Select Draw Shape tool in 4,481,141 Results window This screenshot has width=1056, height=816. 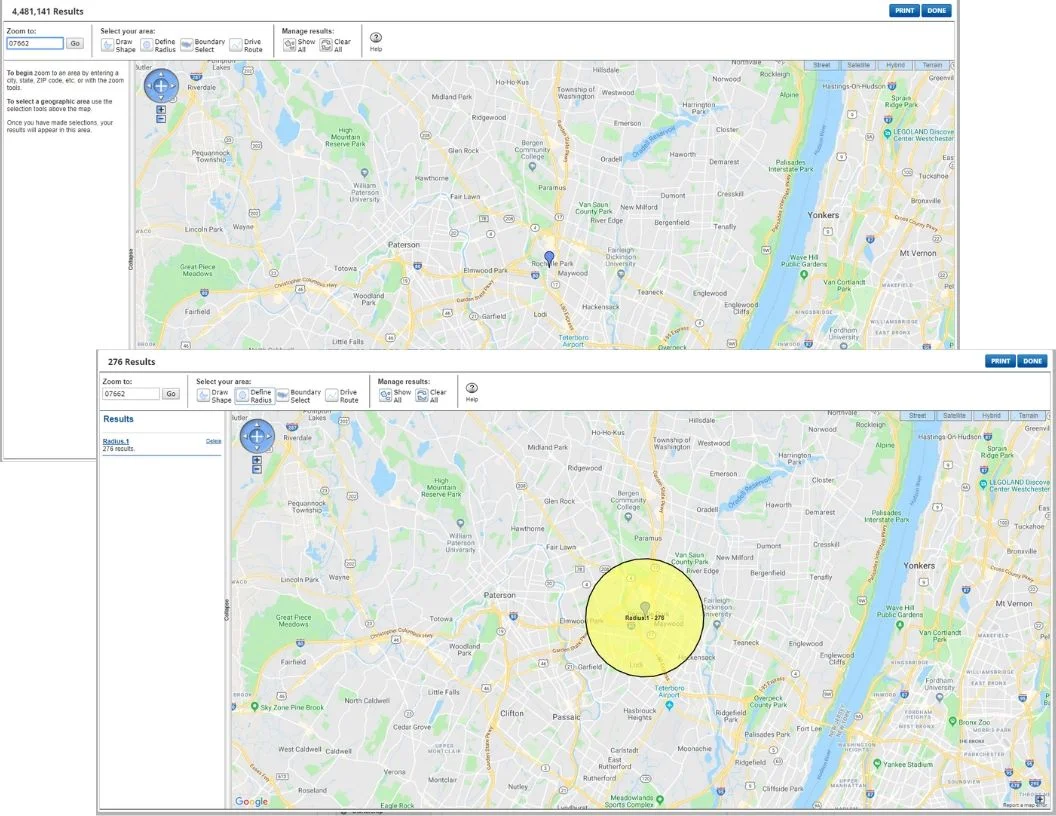(119, 45)
